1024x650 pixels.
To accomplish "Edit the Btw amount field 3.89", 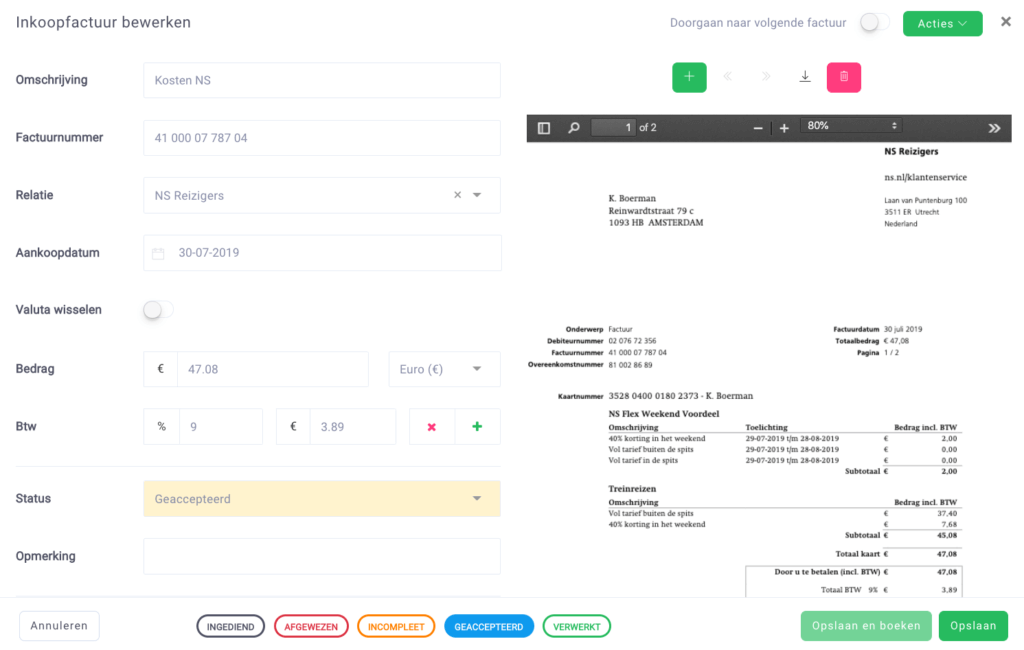I will point(353,427).
